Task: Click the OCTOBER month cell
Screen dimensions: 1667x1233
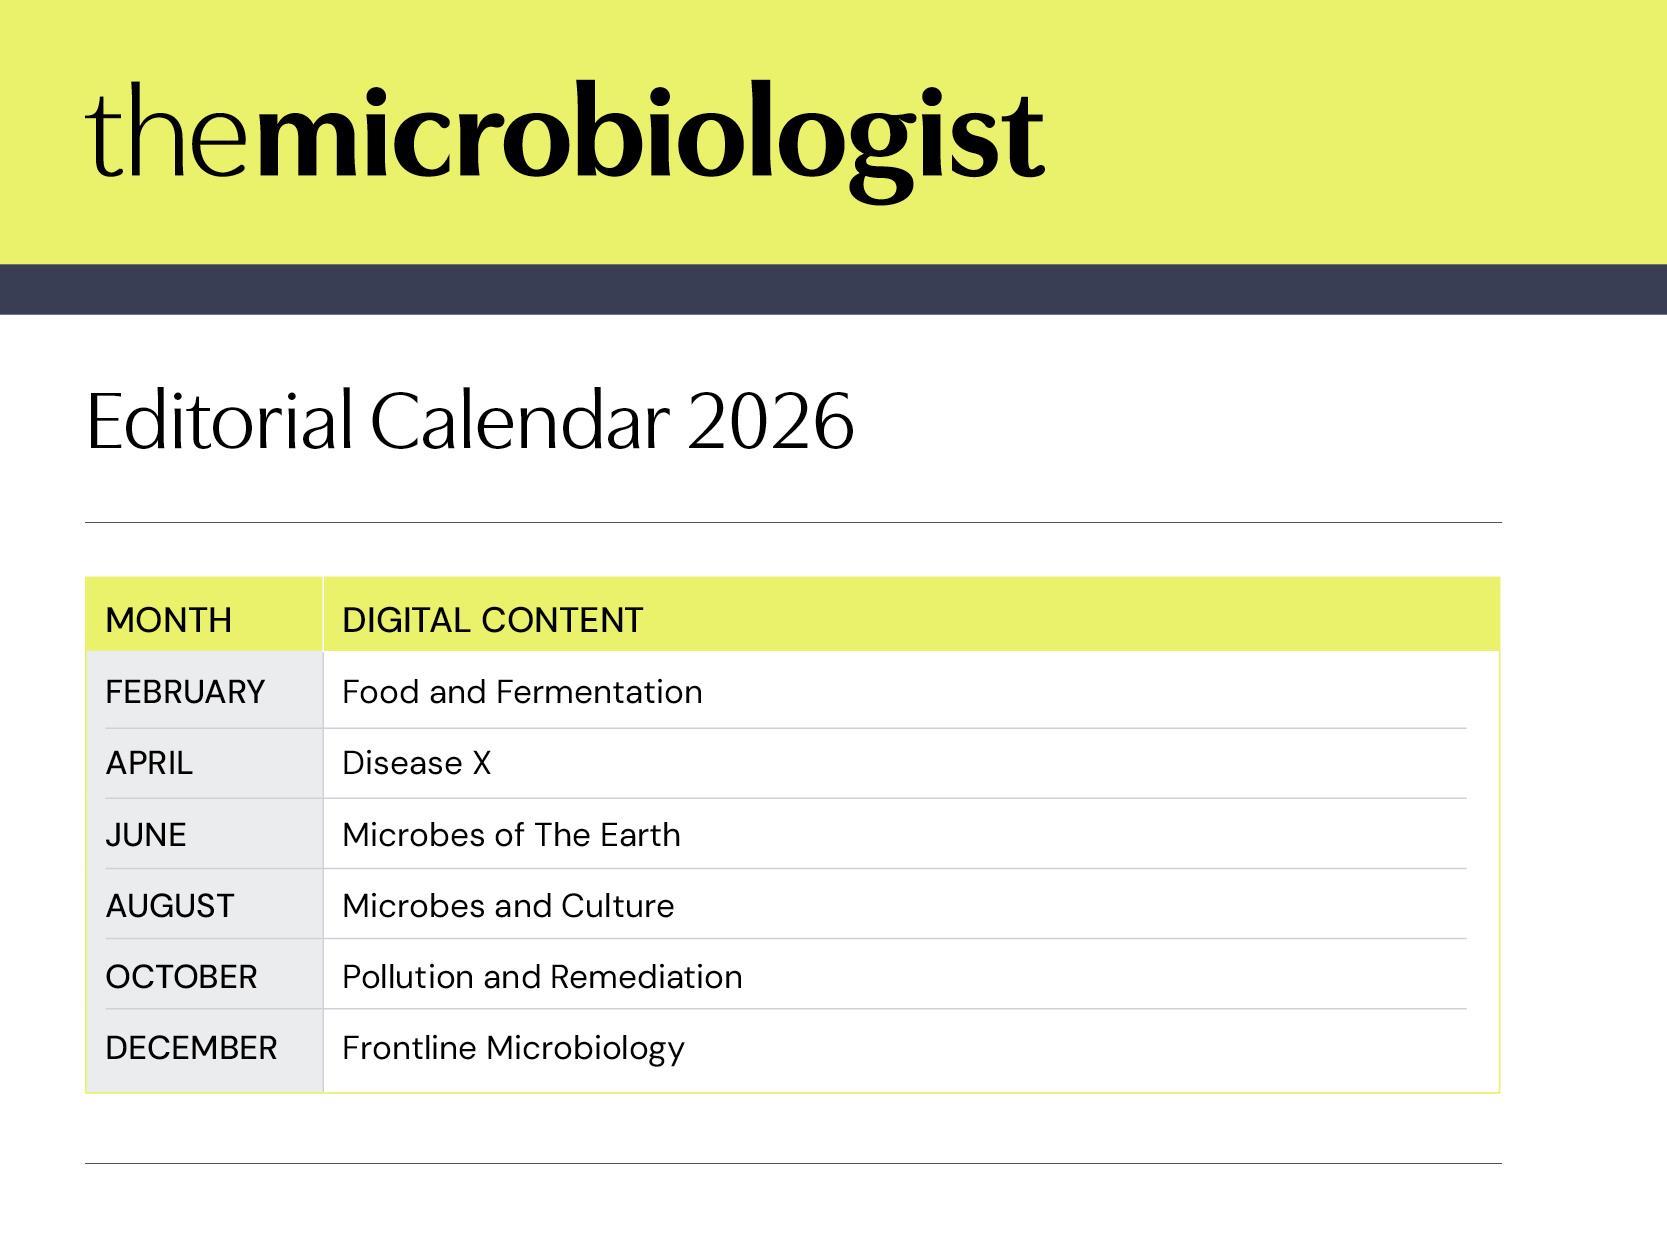Action: (181, 977)
